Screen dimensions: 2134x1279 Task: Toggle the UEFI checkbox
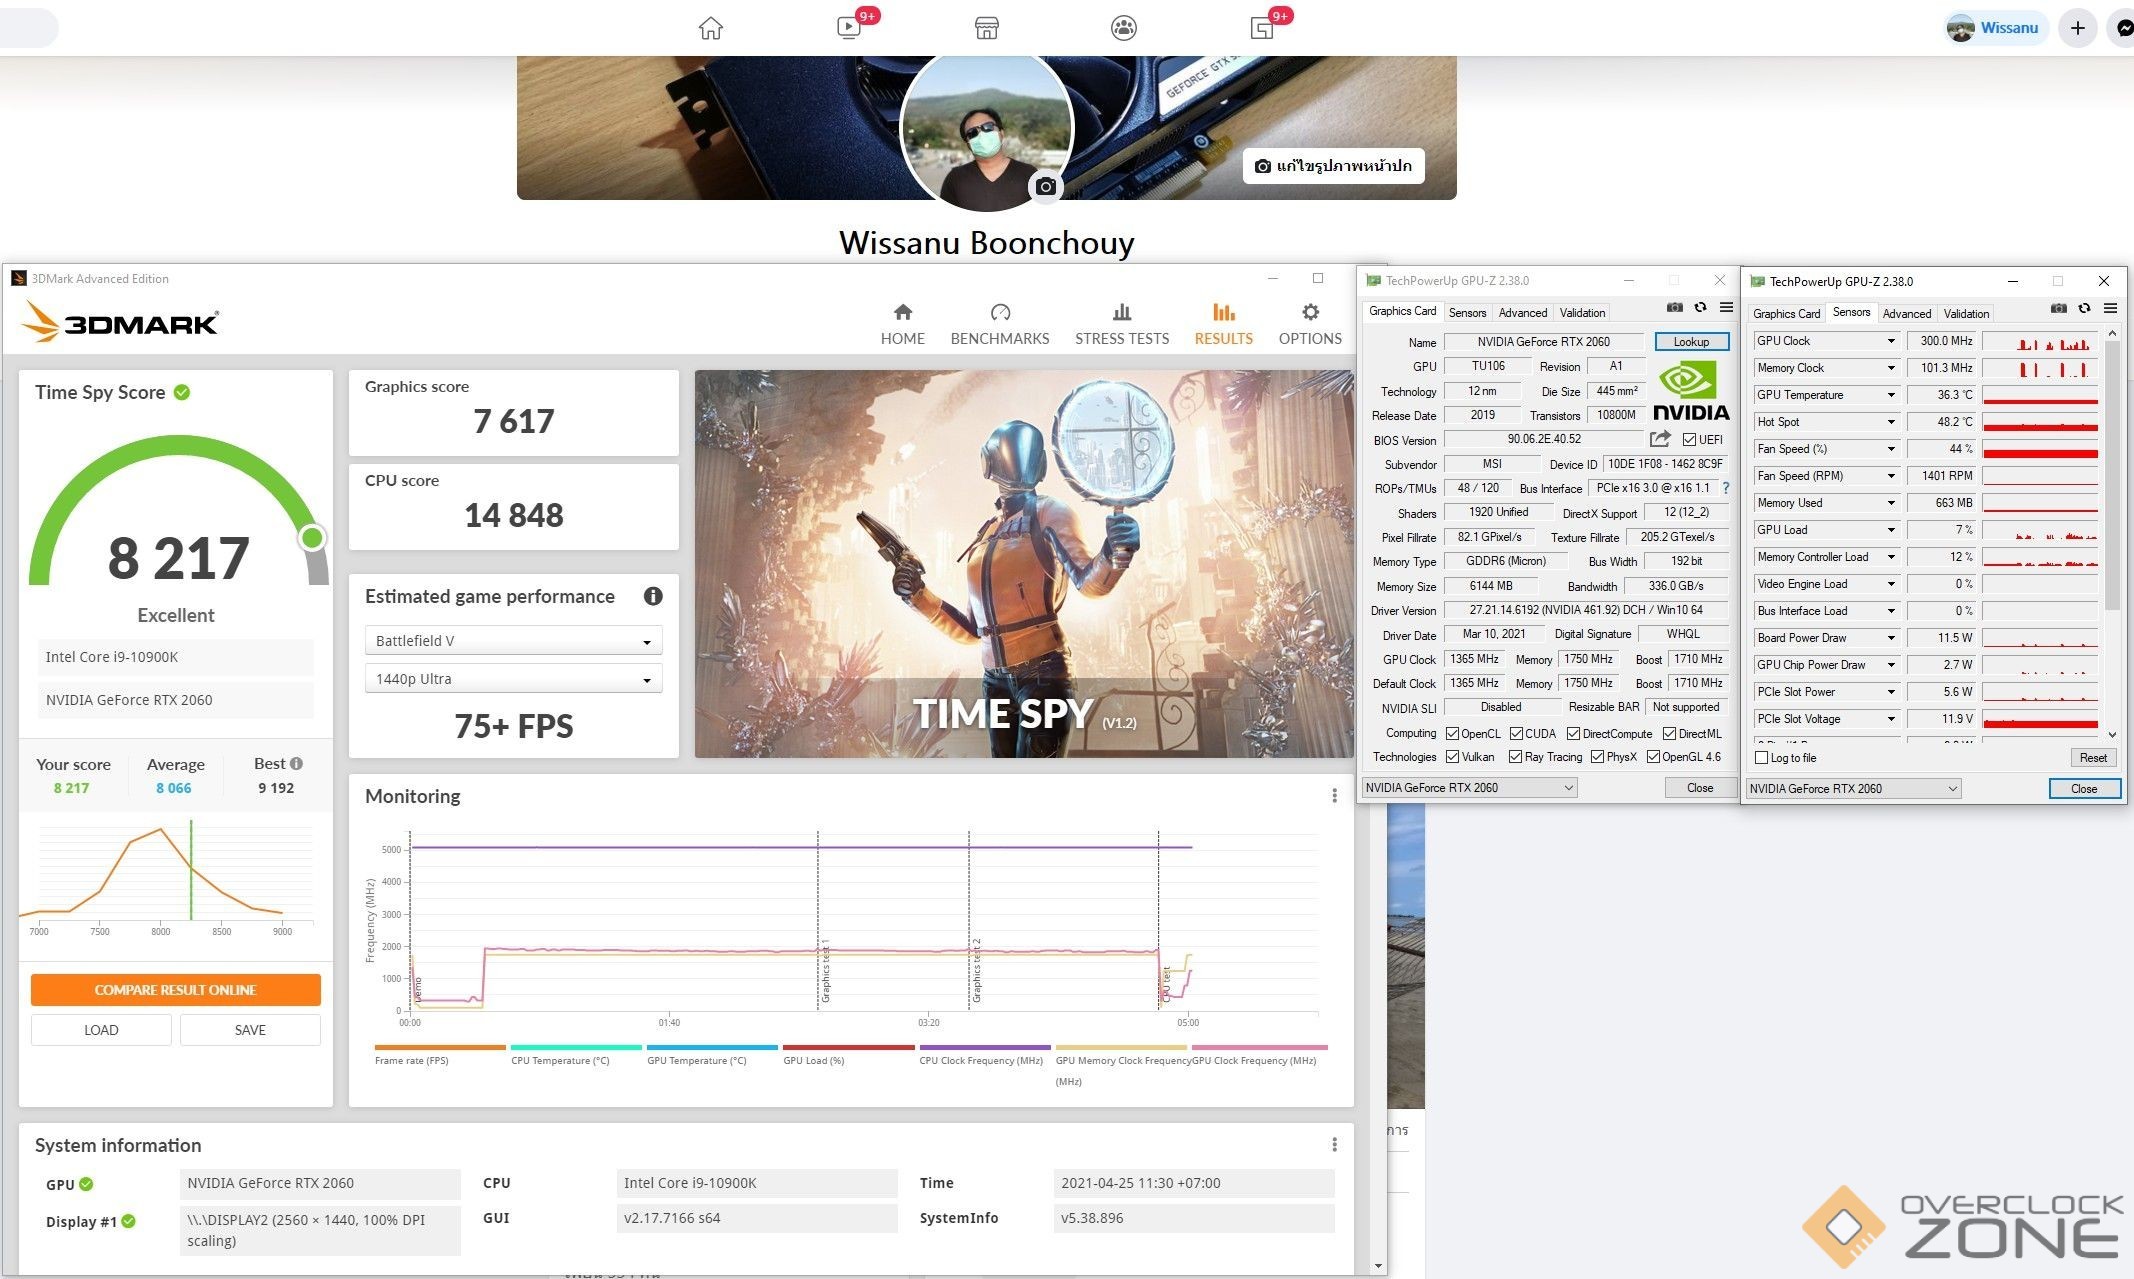click(x=1689, y=440)
